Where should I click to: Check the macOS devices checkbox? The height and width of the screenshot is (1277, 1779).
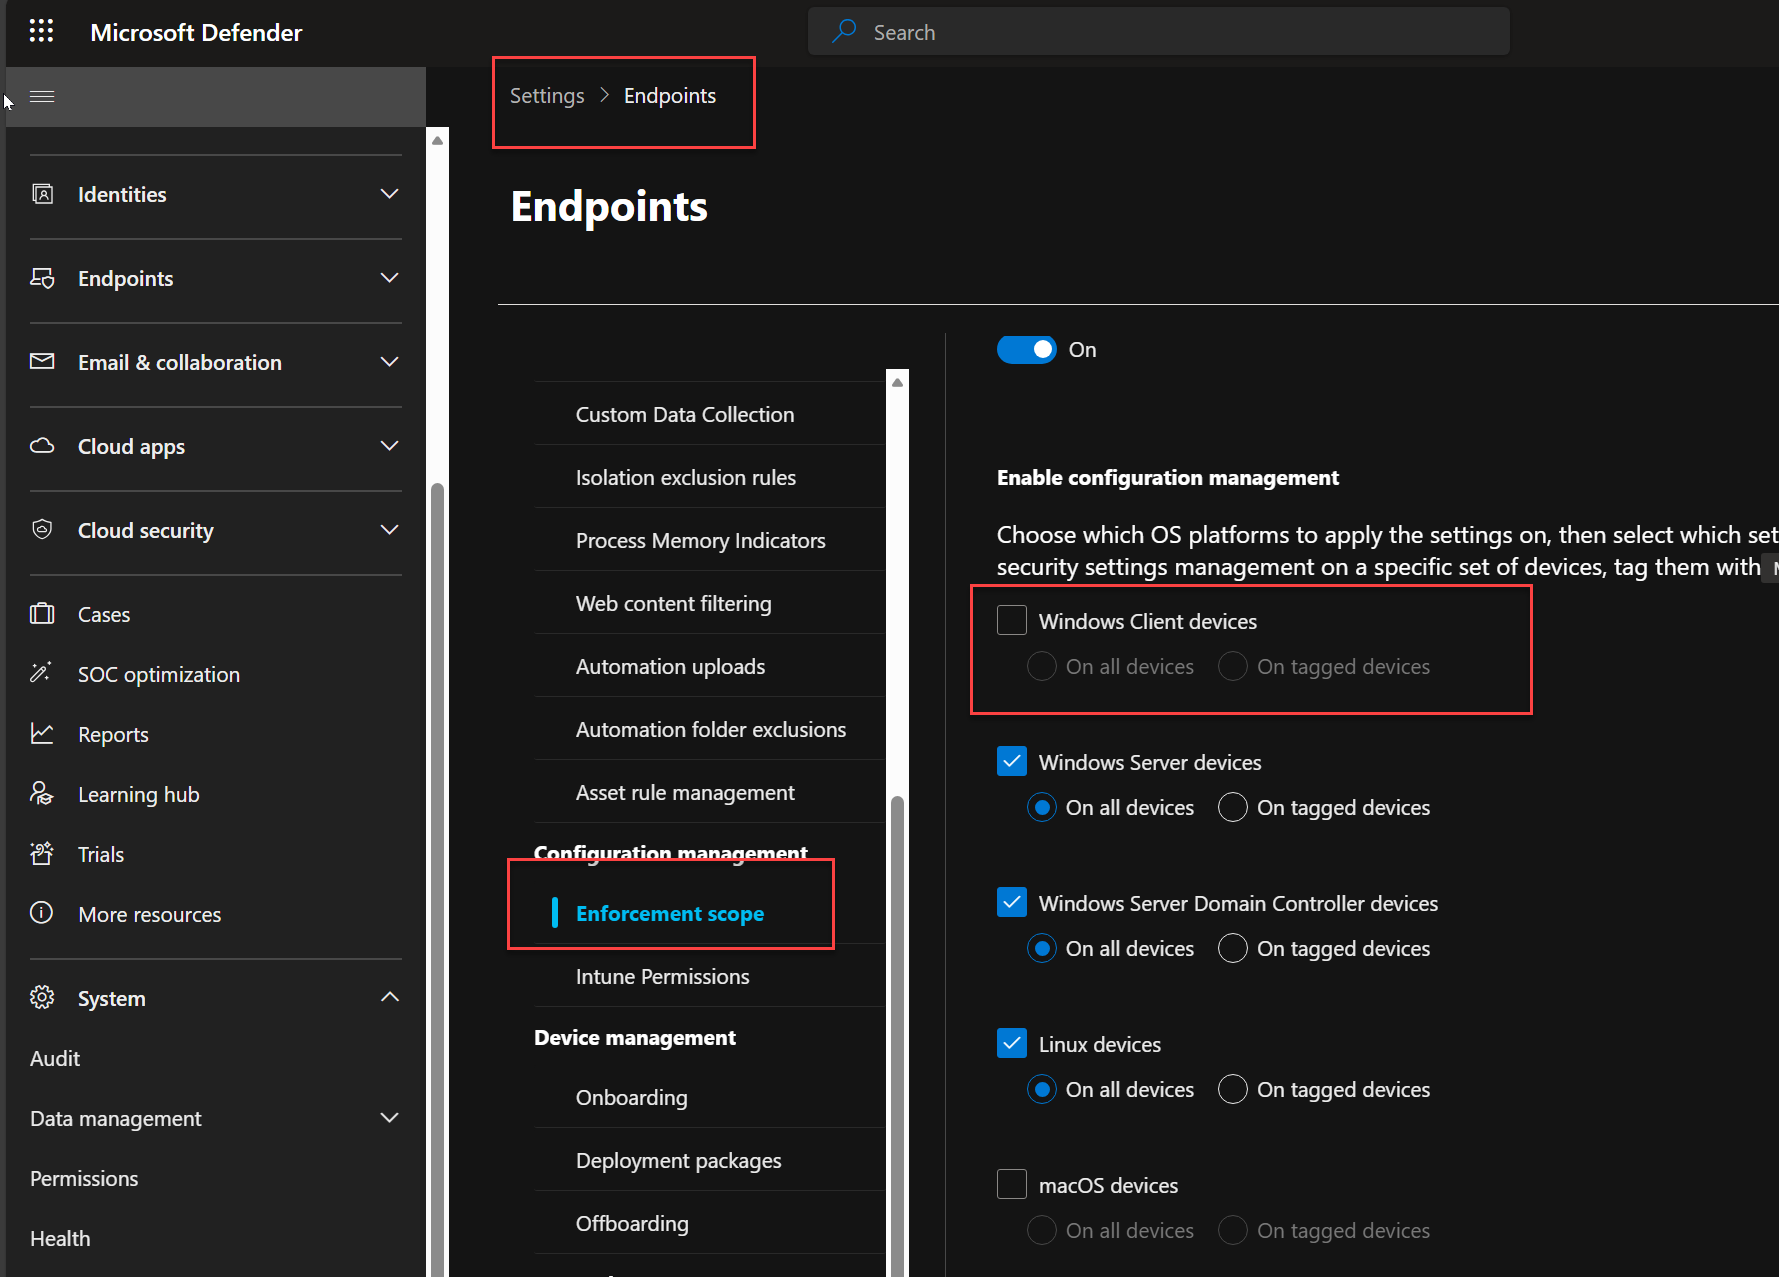[x=1012, y=1184]
